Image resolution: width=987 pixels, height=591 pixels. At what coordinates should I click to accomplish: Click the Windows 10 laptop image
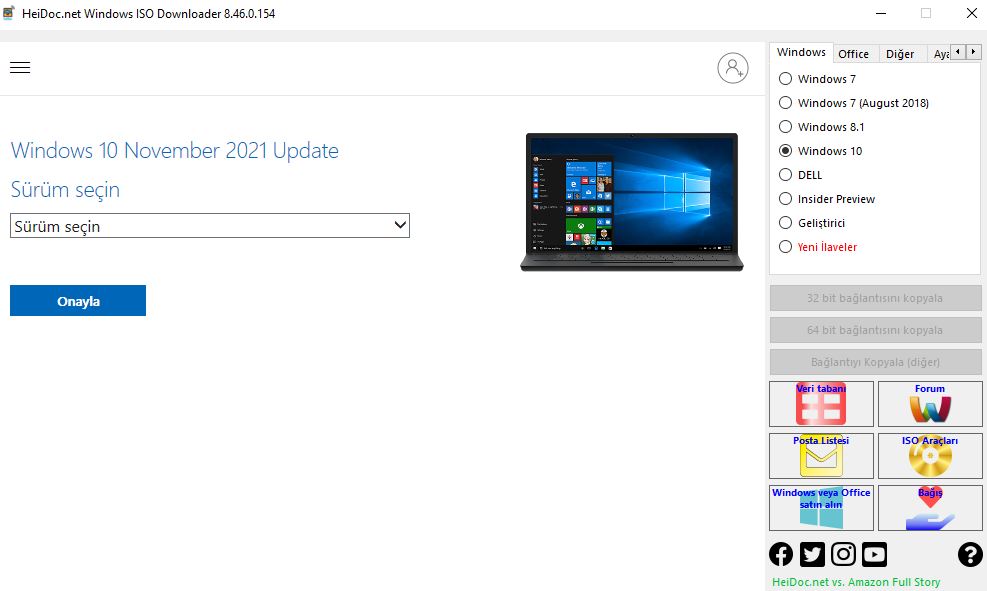(632, 202)
